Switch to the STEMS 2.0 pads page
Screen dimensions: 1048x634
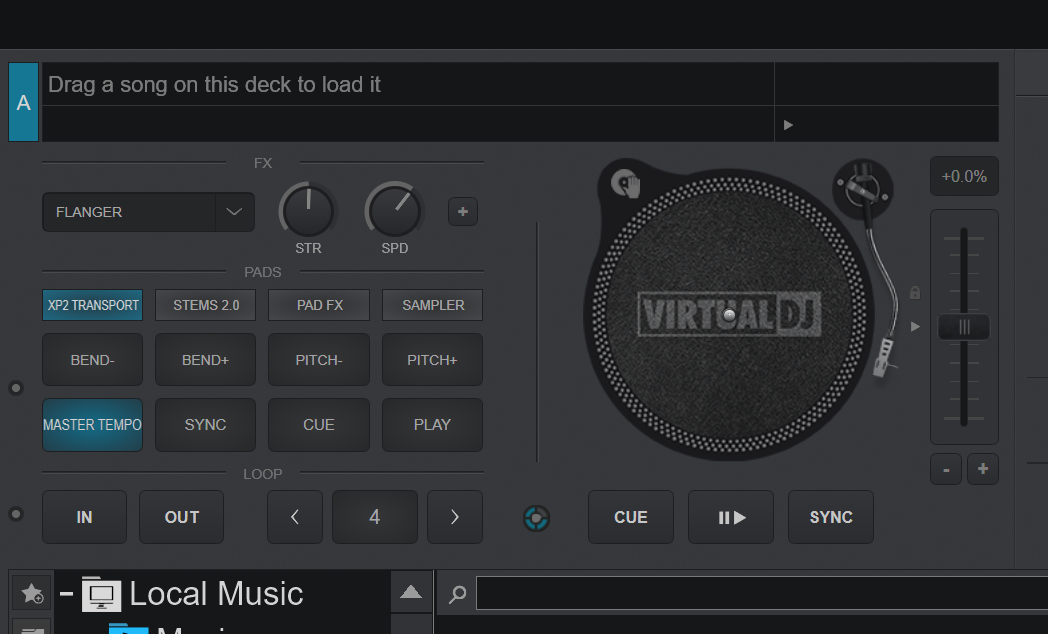tap(205, 305)
